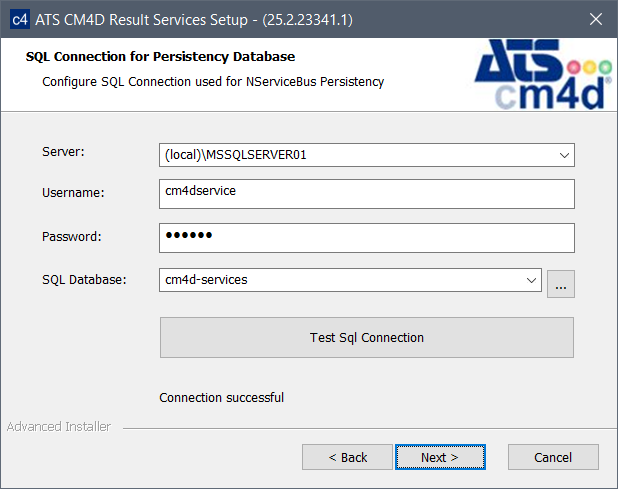Cancel the installation setup
Image resolution: width=618 pixels, height=489 pixels.
(553, 457)
